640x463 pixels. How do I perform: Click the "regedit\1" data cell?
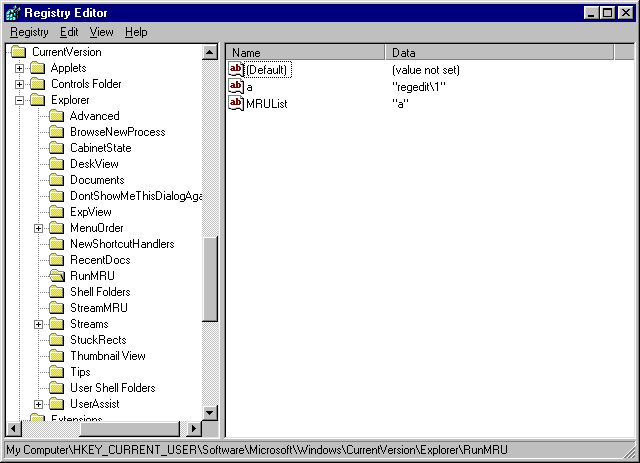419,87
